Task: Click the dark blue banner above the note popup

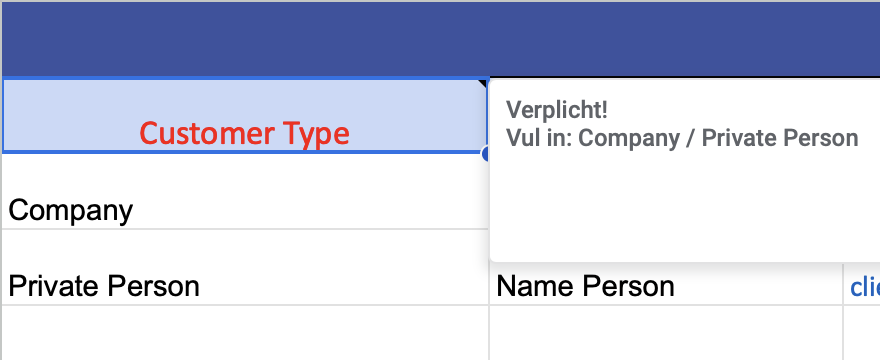Action: (685, 38)
